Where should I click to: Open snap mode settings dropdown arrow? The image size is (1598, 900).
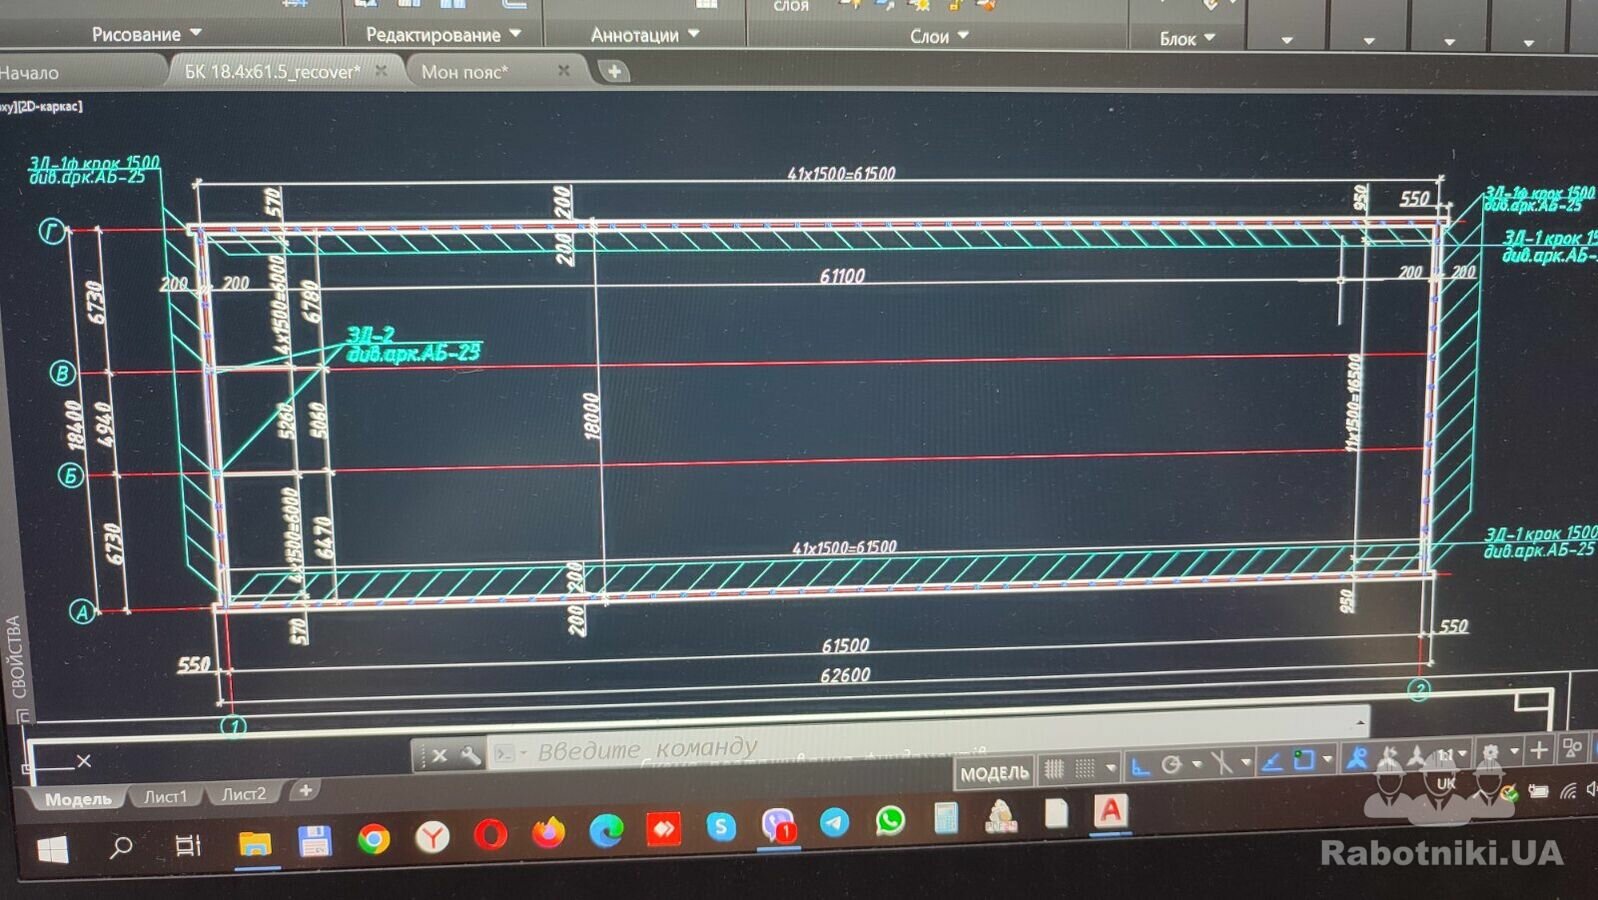(1111, 767)
